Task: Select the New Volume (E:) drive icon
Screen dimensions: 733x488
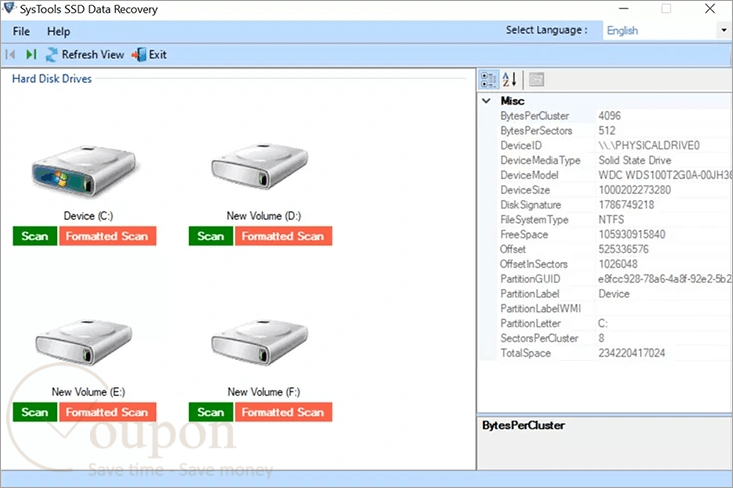Action: [x=84, y=342]
